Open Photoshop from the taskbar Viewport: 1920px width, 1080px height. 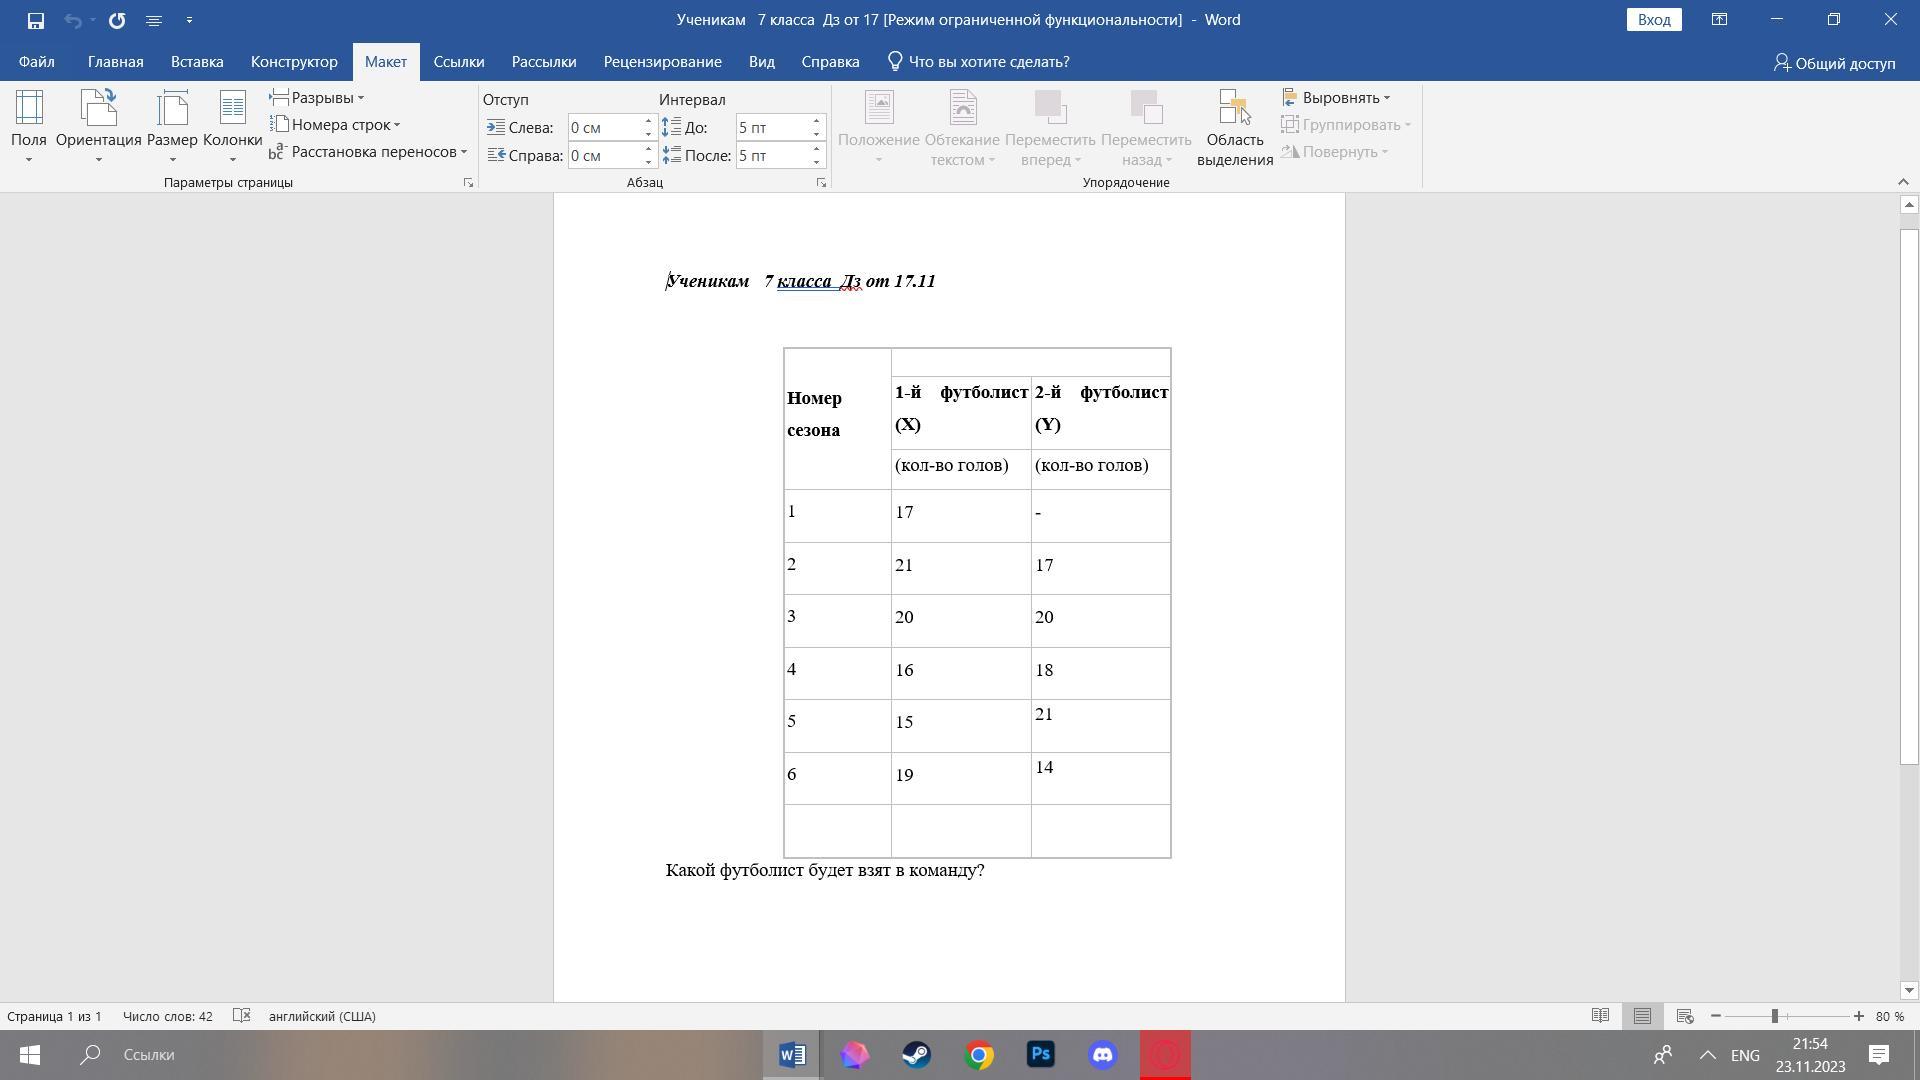(x=1040, y=1055)
